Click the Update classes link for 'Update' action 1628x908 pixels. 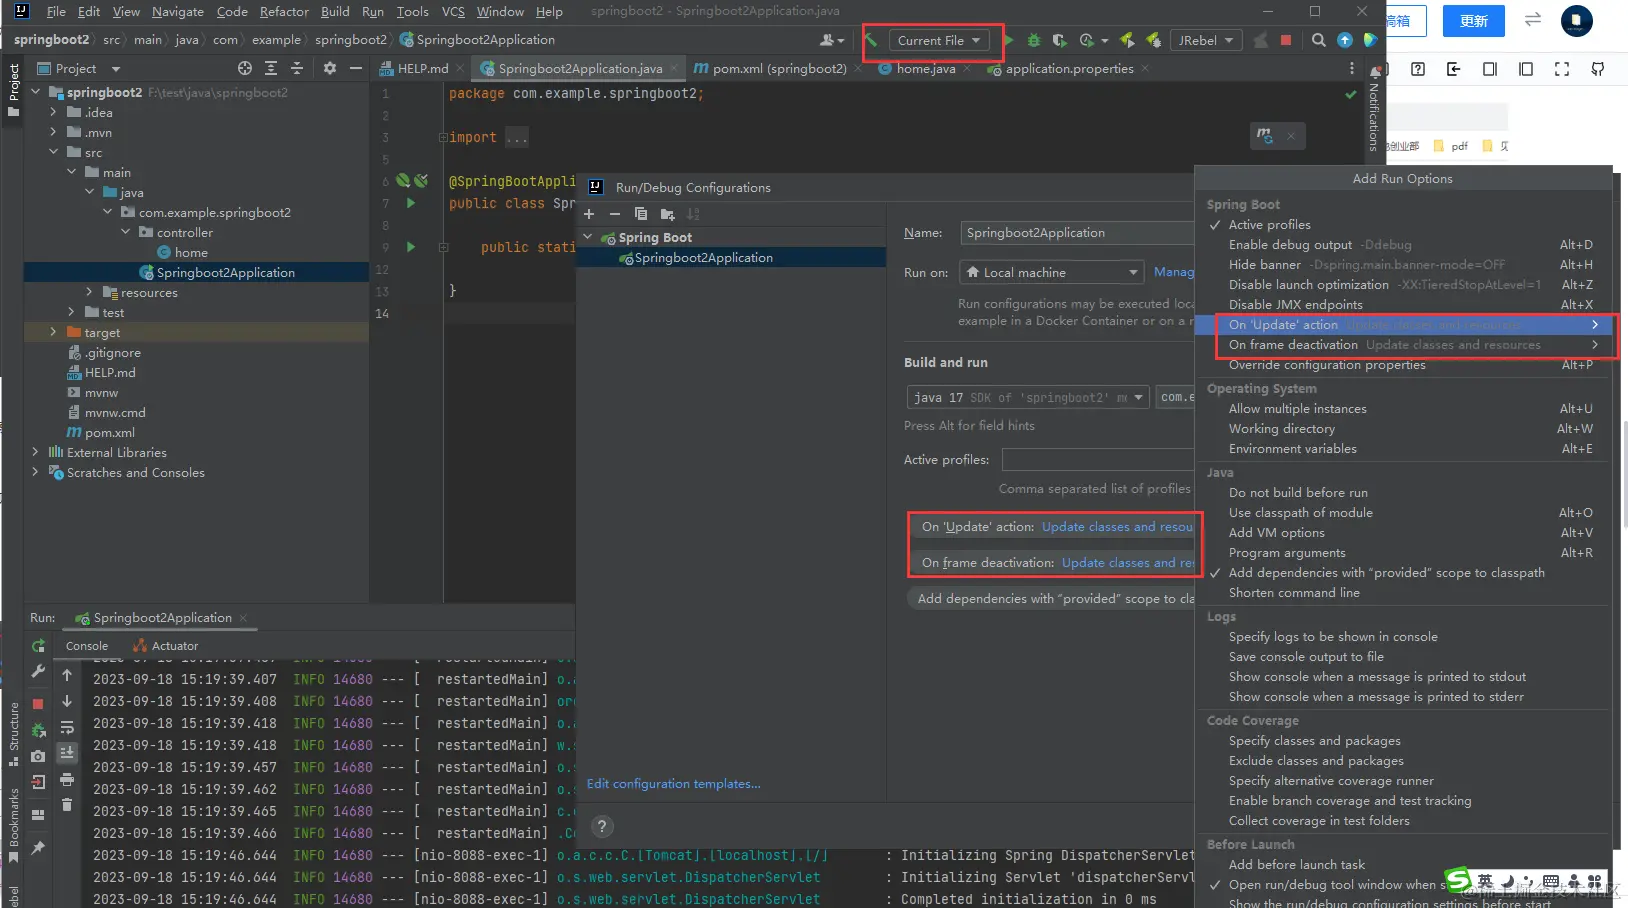coord(1117,527)
